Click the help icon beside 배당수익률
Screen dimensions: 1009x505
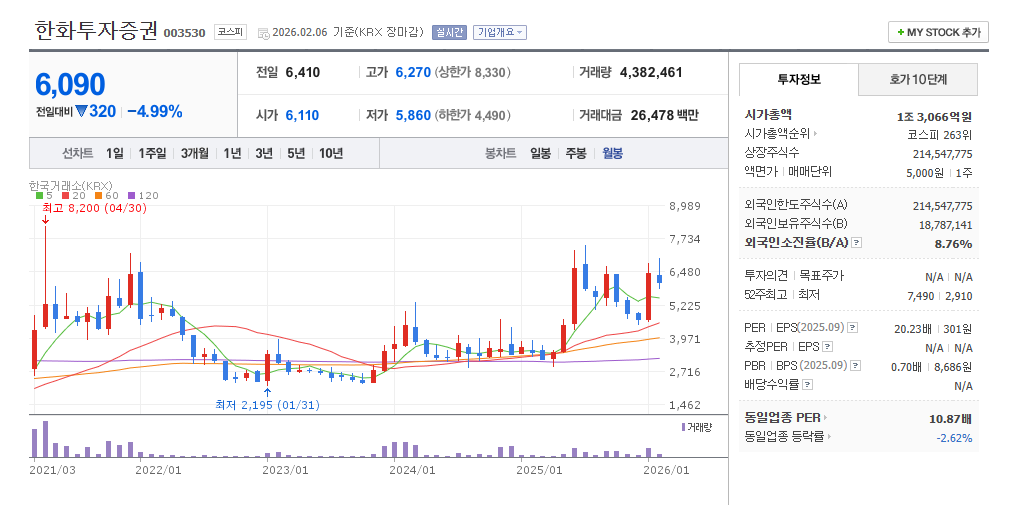pos(808,385)
